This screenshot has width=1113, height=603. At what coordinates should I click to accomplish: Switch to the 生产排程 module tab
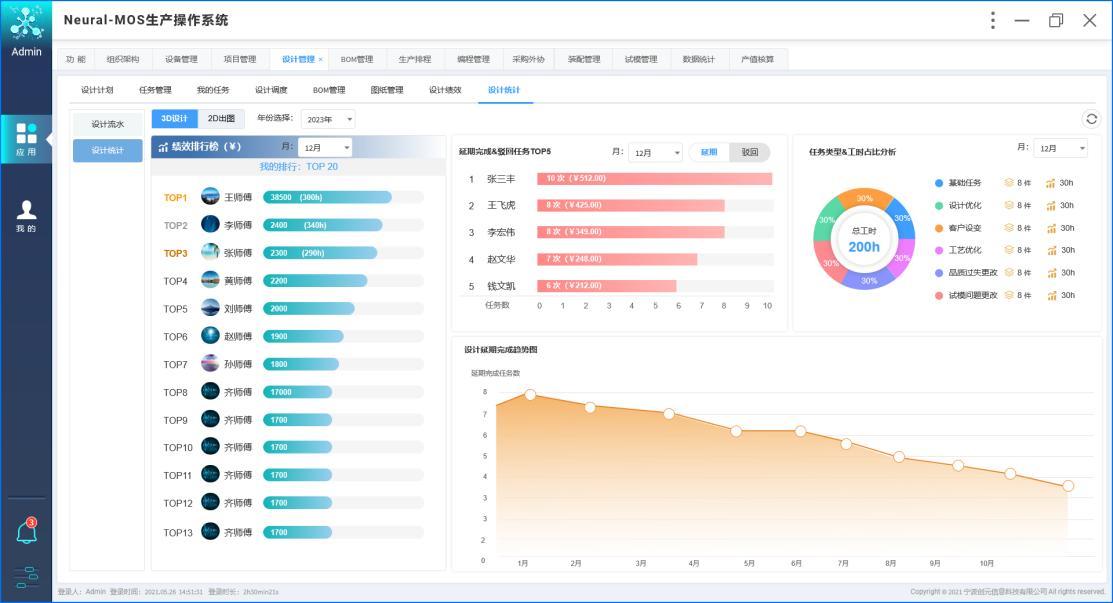pos(414,60)
